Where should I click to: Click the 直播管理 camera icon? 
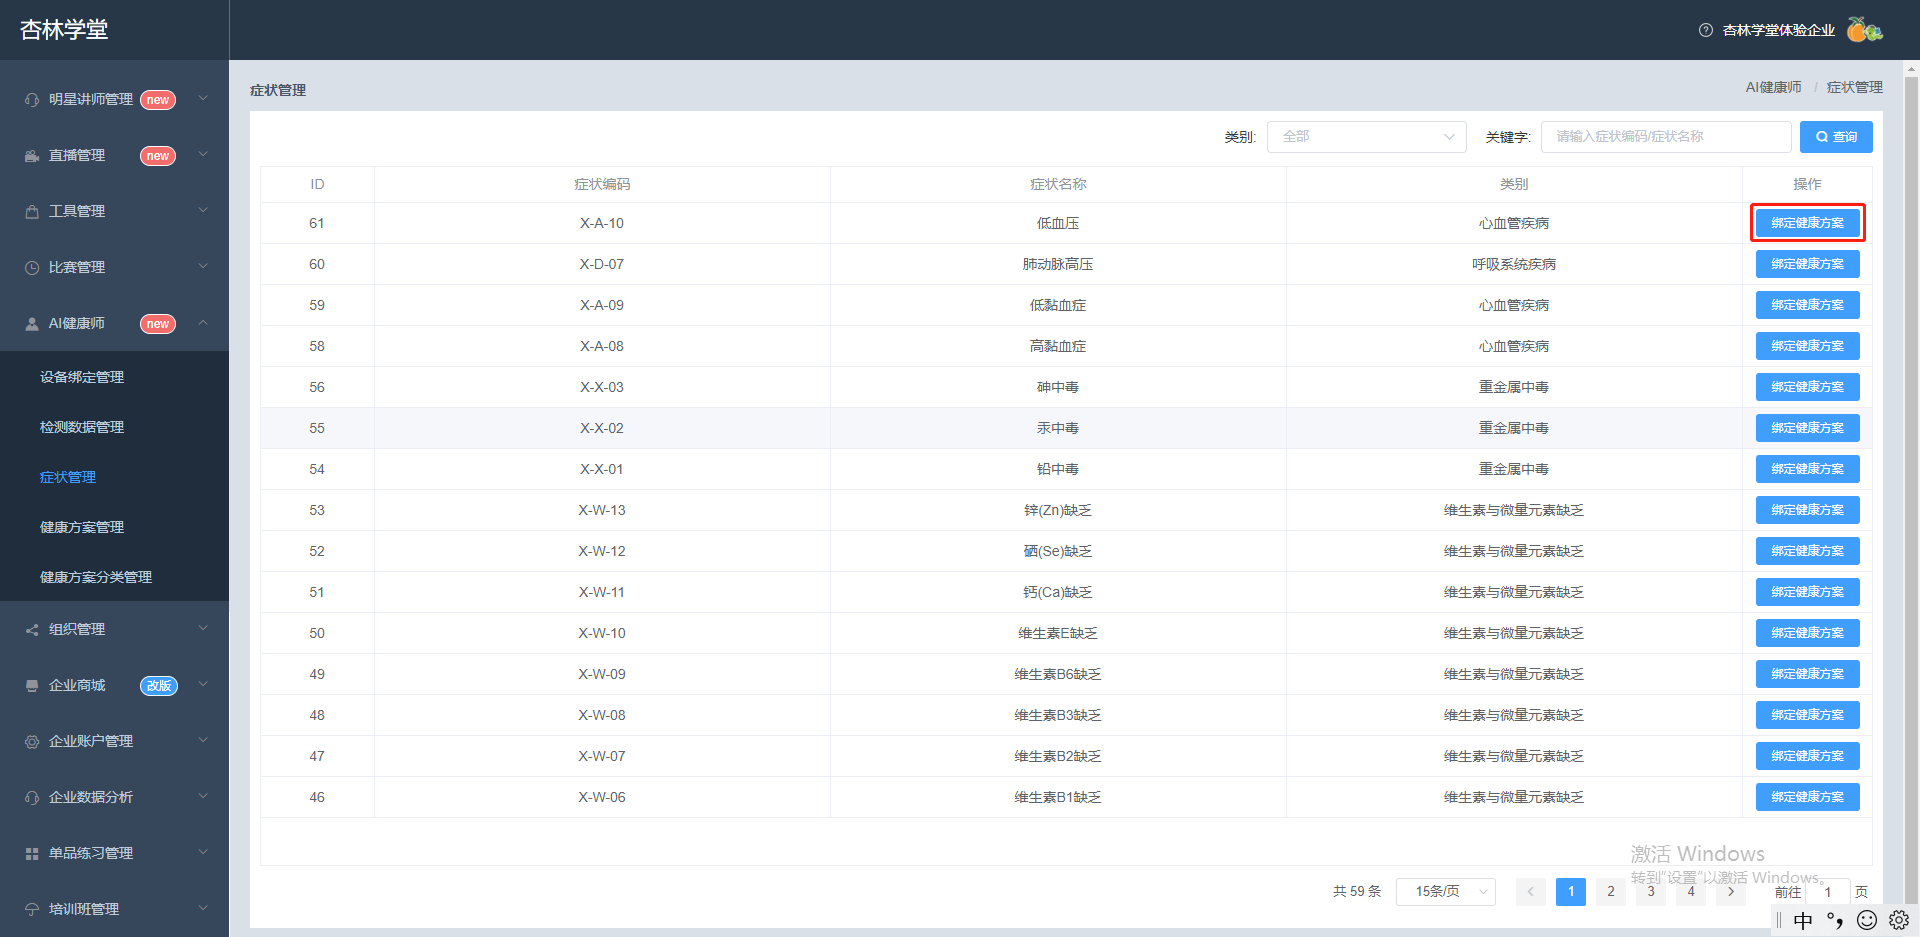(32, 156)
